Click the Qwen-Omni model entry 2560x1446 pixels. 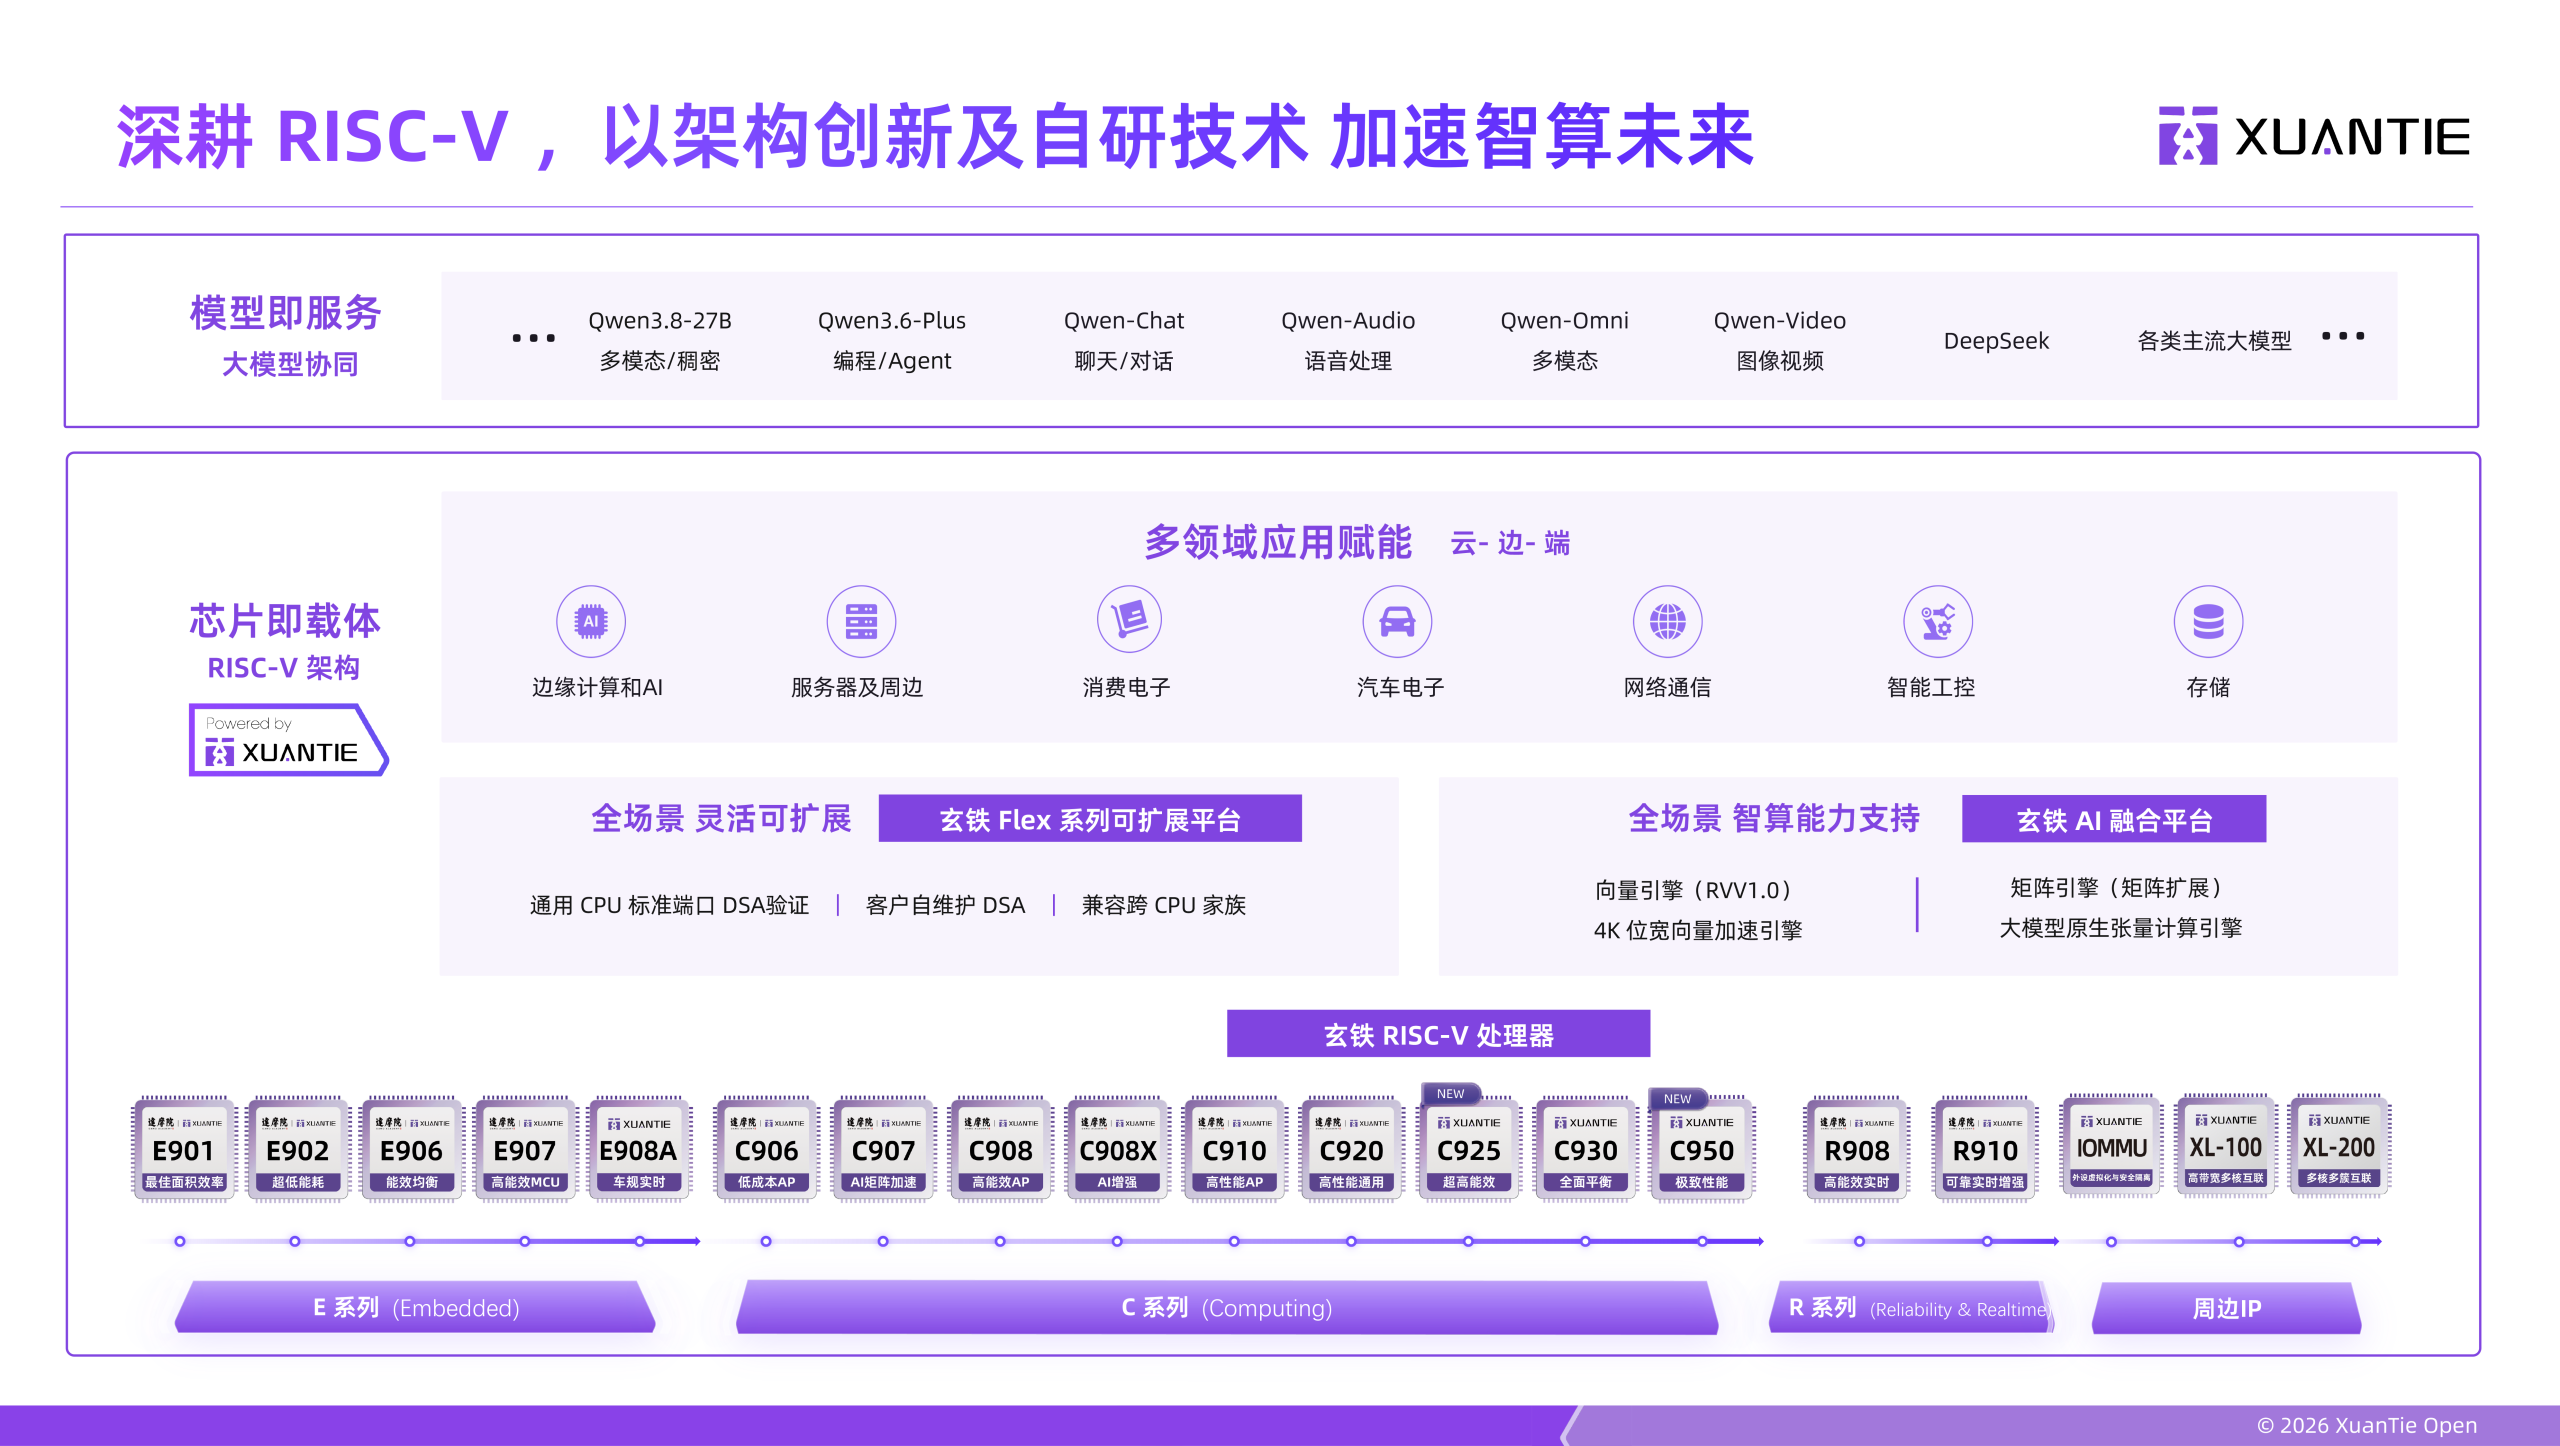pyautogui.click(x=1565, y=340)
